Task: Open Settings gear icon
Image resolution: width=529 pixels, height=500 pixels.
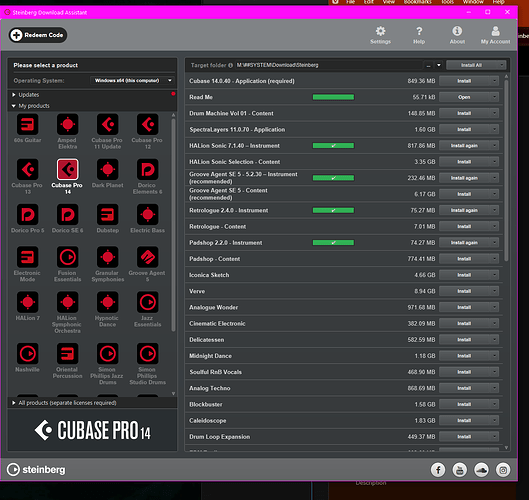Action: pyautogui.click(x=380, y=31)
